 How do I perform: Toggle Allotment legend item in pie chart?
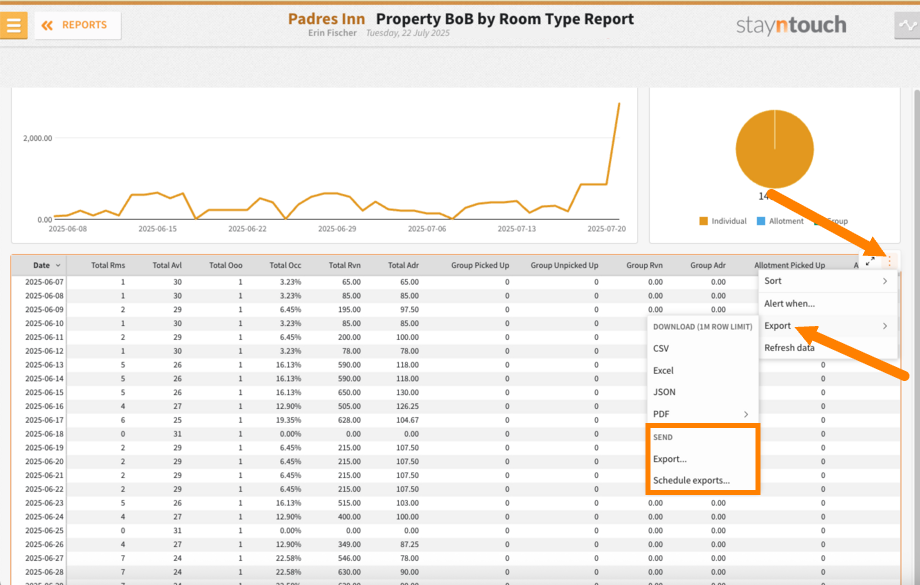(780, 221)
